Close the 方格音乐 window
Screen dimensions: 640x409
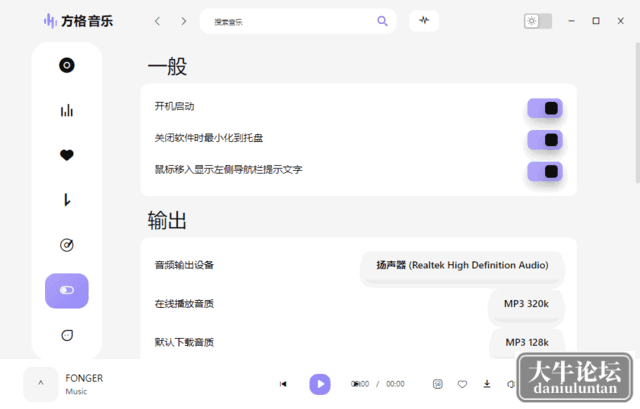pos(620,21)
